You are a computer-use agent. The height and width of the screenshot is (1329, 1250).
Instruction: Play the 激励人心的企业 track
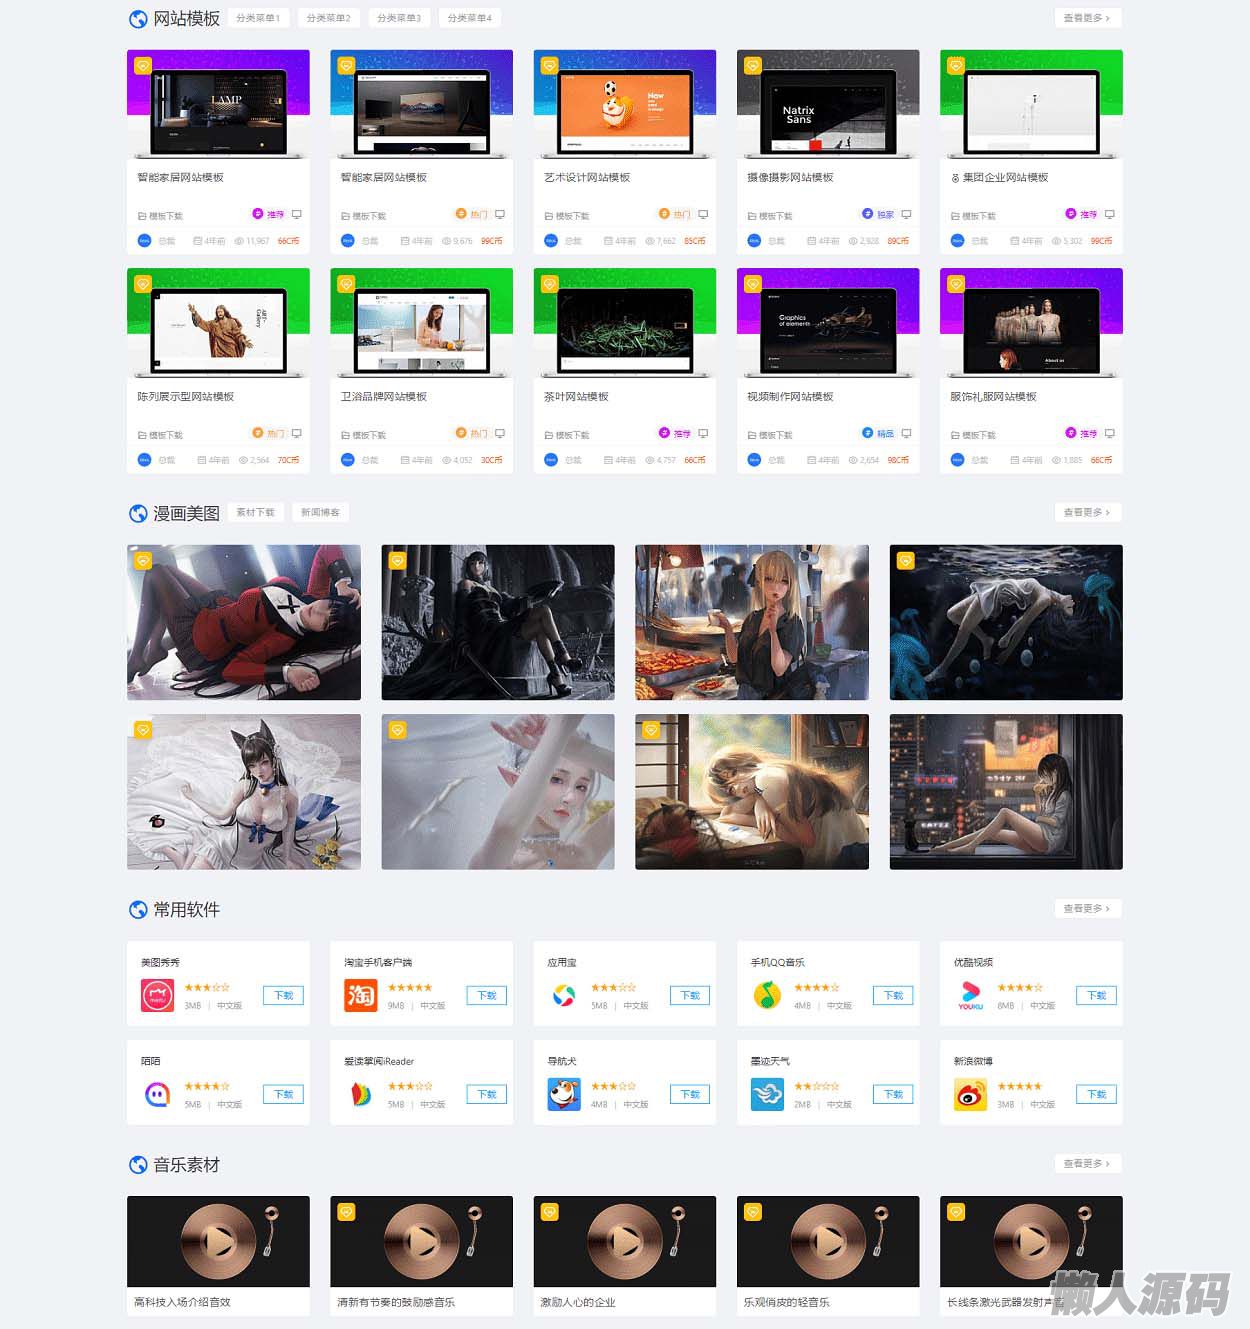pos(625,1241)
